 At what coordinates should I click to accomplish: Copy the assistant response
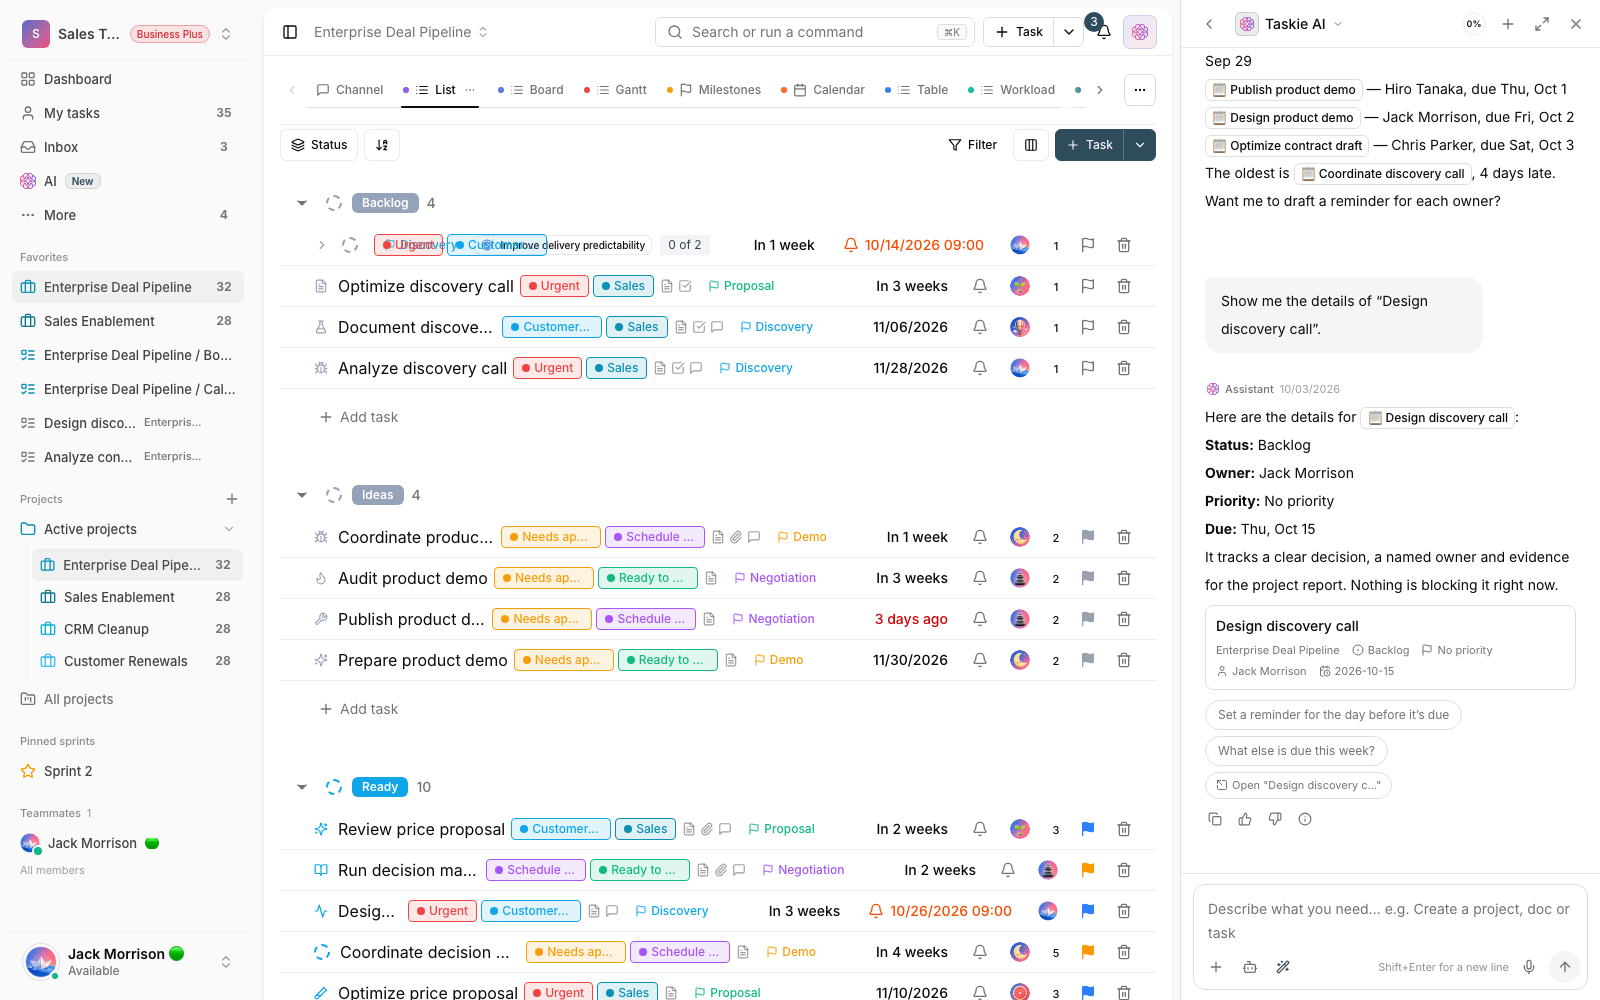tap(1215, 819)
